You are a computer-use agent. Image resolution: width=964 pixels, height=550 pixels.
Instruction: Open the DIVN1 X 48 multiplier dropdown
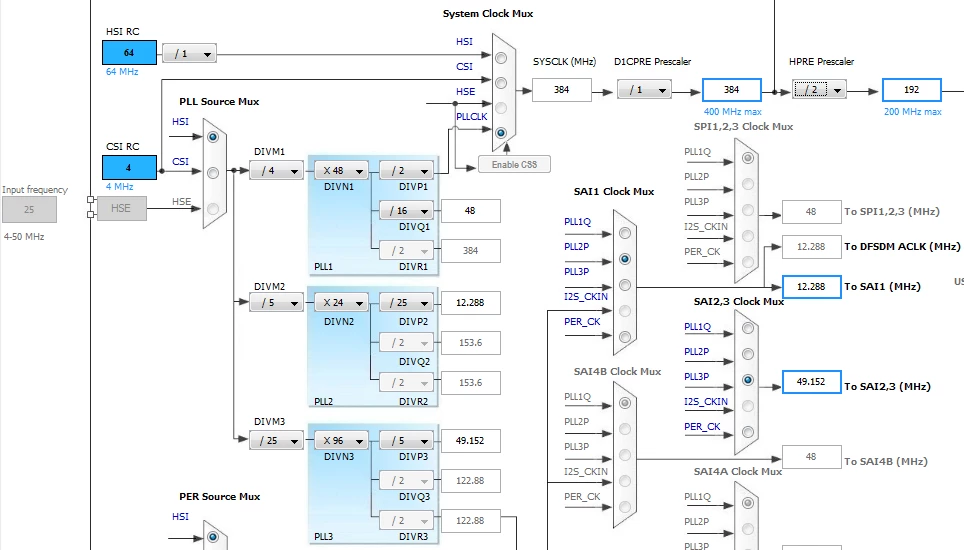click(341, 171)
